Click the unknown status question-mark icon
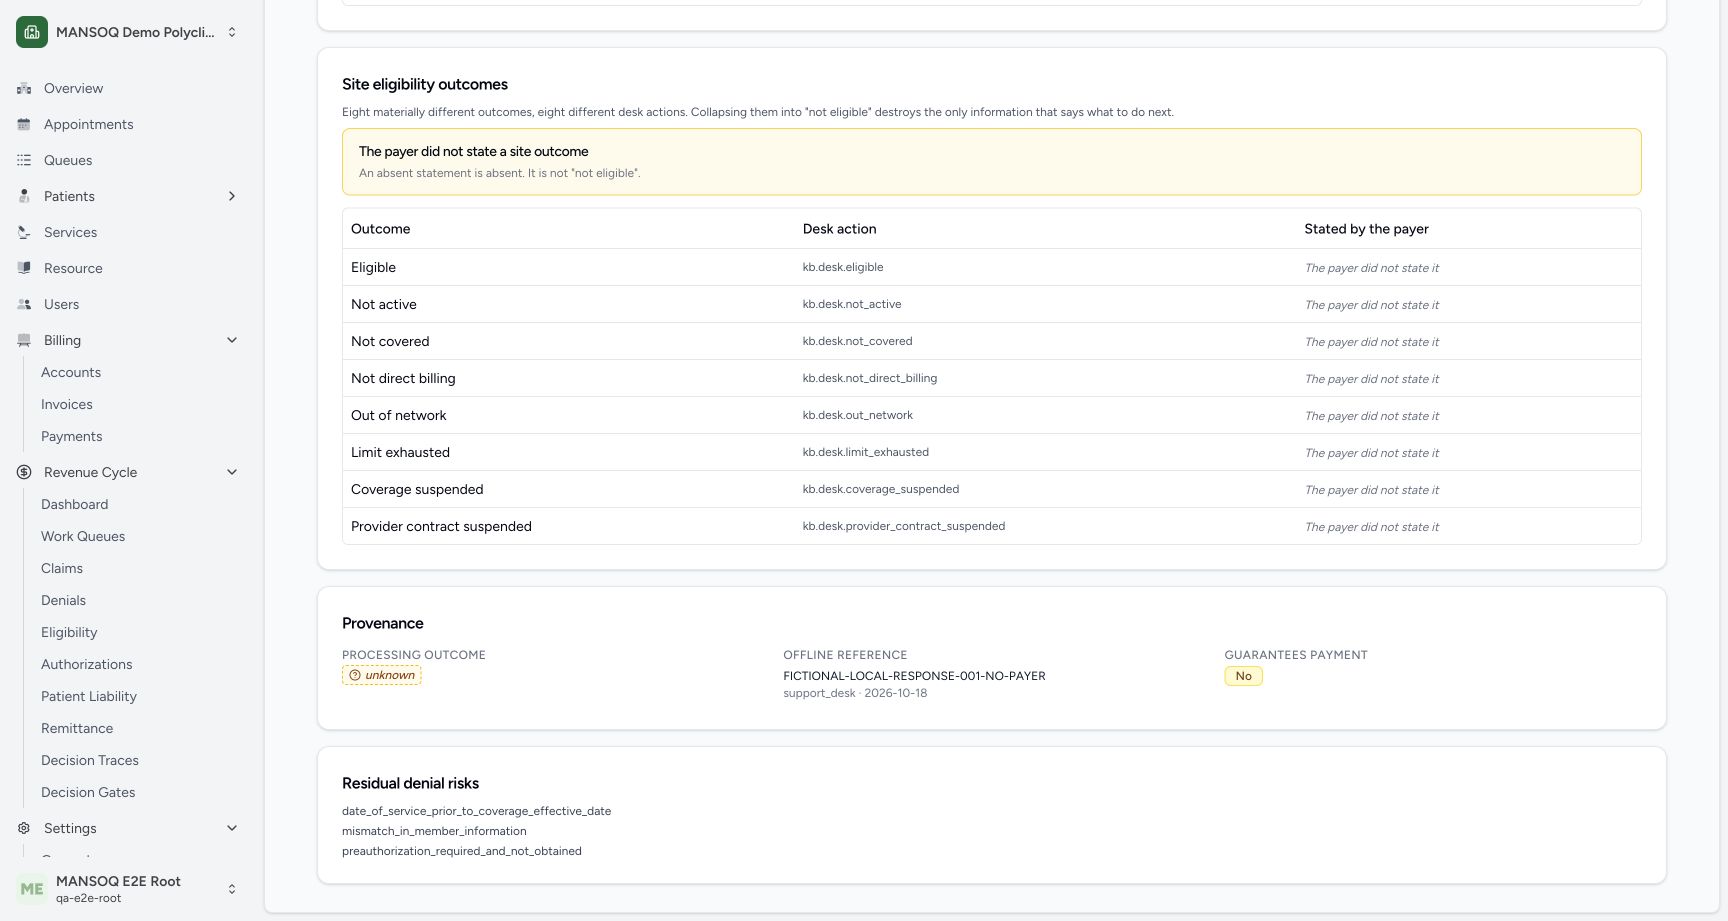 (354, 675)
